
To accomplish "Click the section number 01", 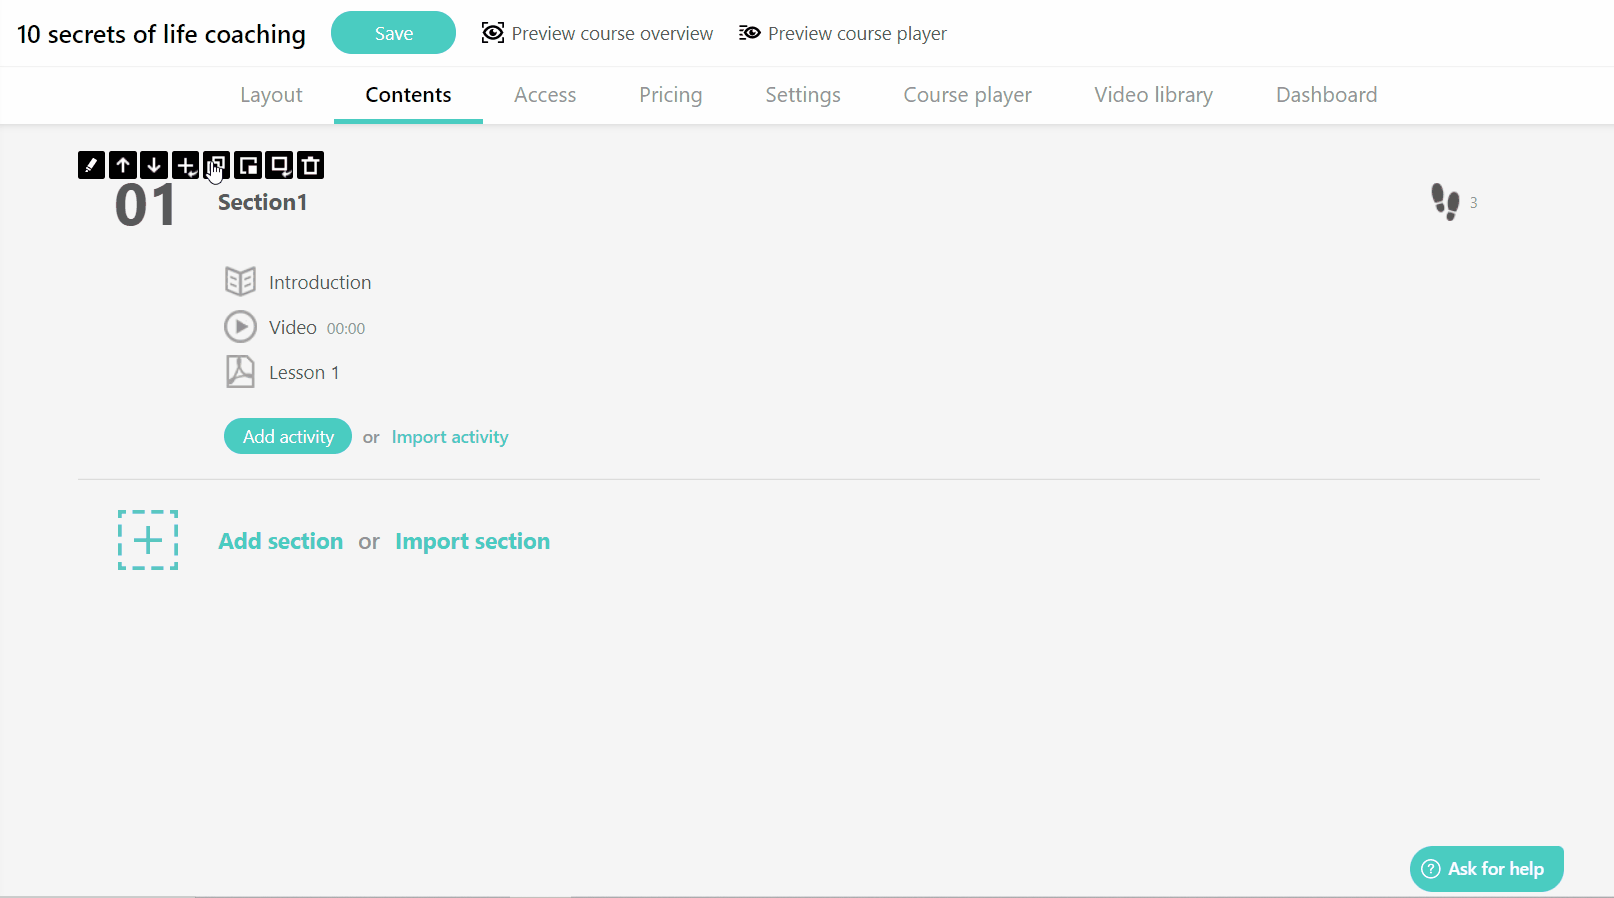I will pos(146,205).
